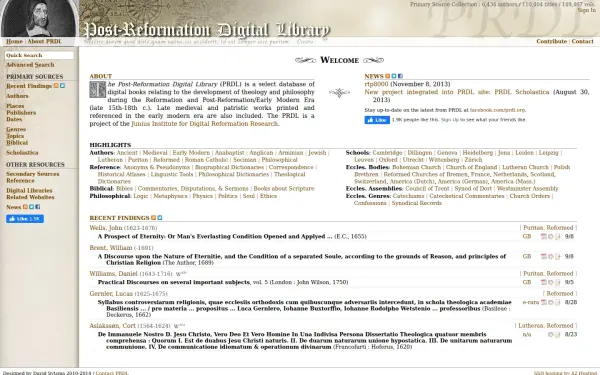Open the RSS icon in the NEWS heading
Image resolution: width=600 pixels, height=375 pixels.
pyautogui.click(x=388, y=76)
